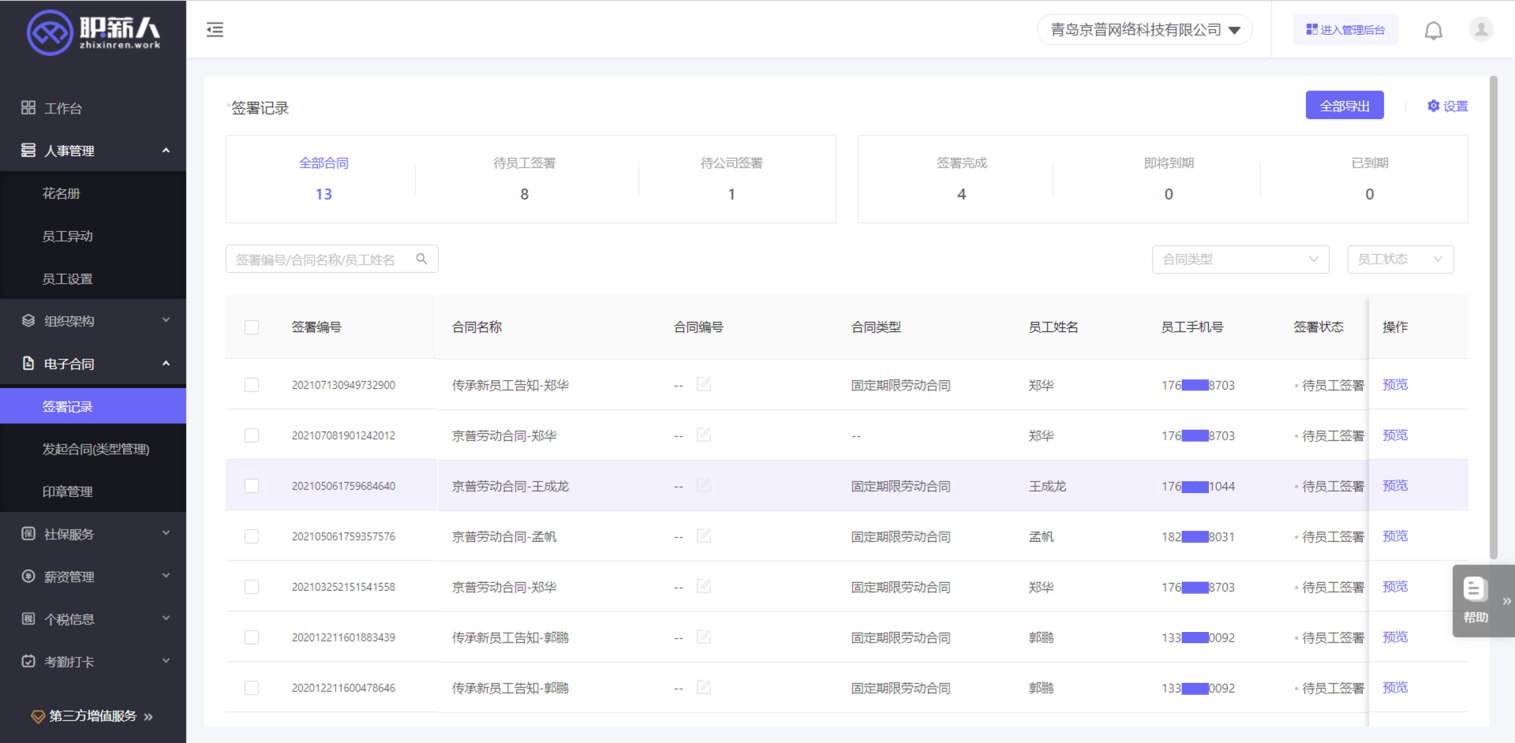The width and height of the screenshot is (1515, 743).
Task: Click the 人事管理 sidebar icon
Action: [x=28, y=151]
